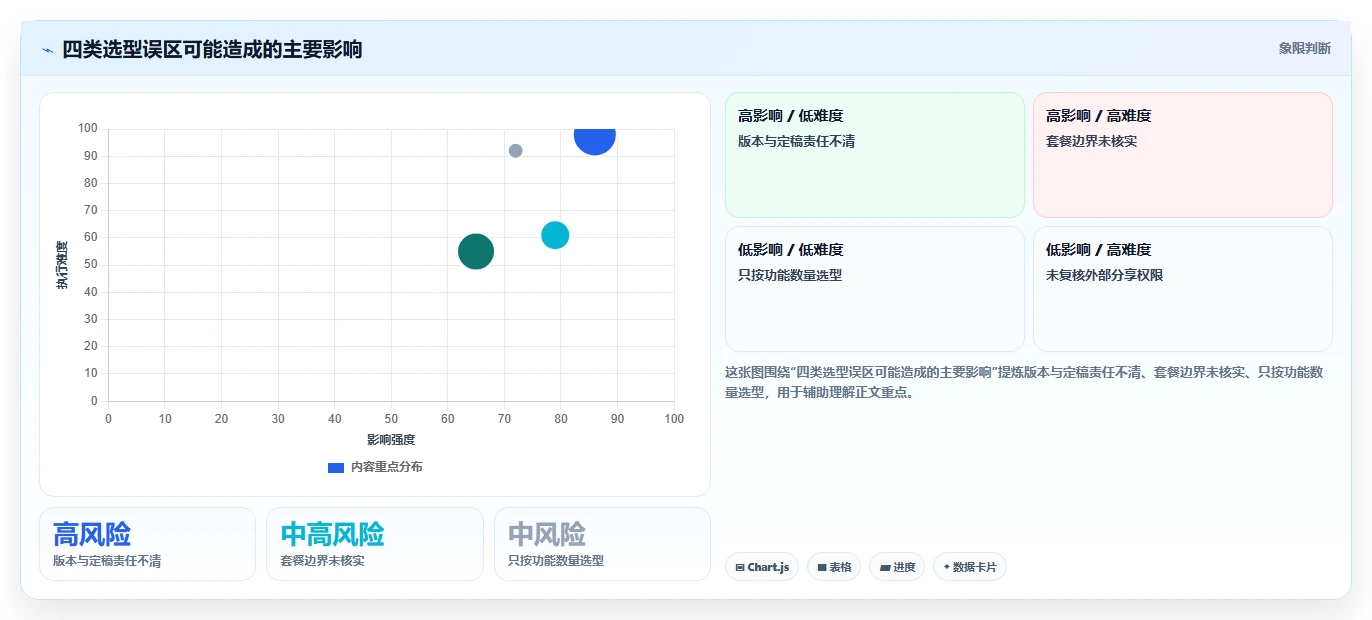Click the 版本与定稿责任不清 caption under 高风险

pos(107,561)
